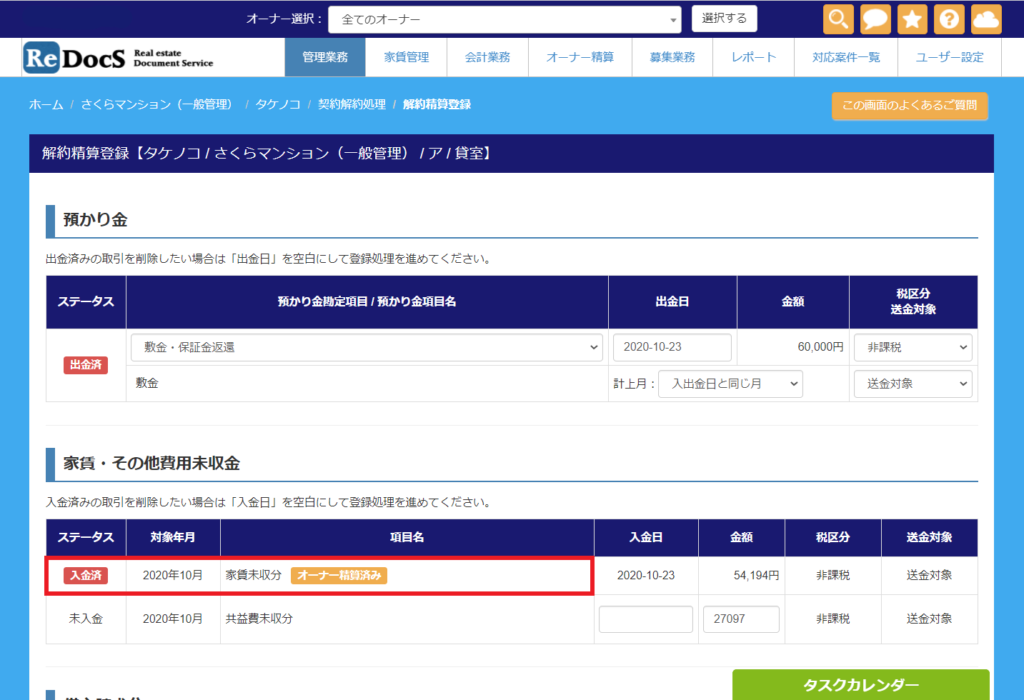Click the 54,194円 amount cell
The image size is (1024, 700).
click(x=756, y=575)
